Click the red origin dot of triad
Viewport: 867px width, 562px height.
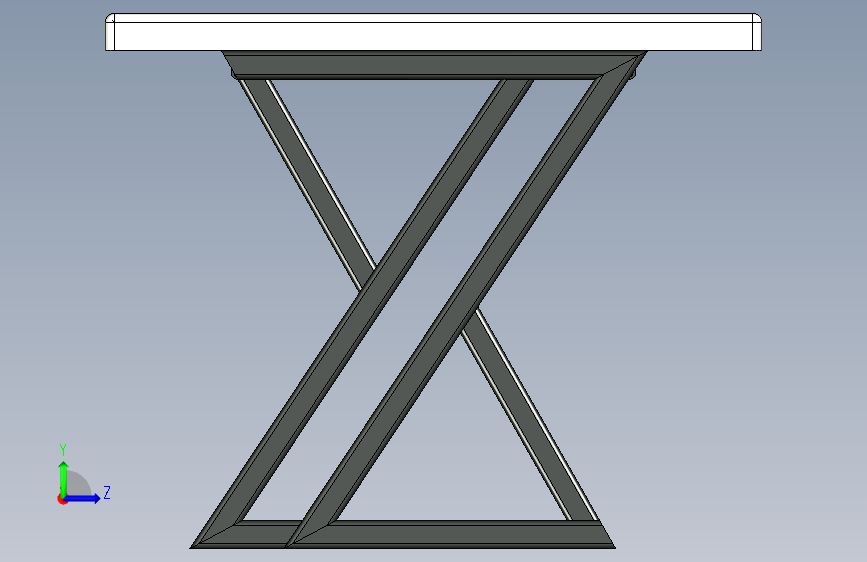pyautogui.click(x=61, y=499)
